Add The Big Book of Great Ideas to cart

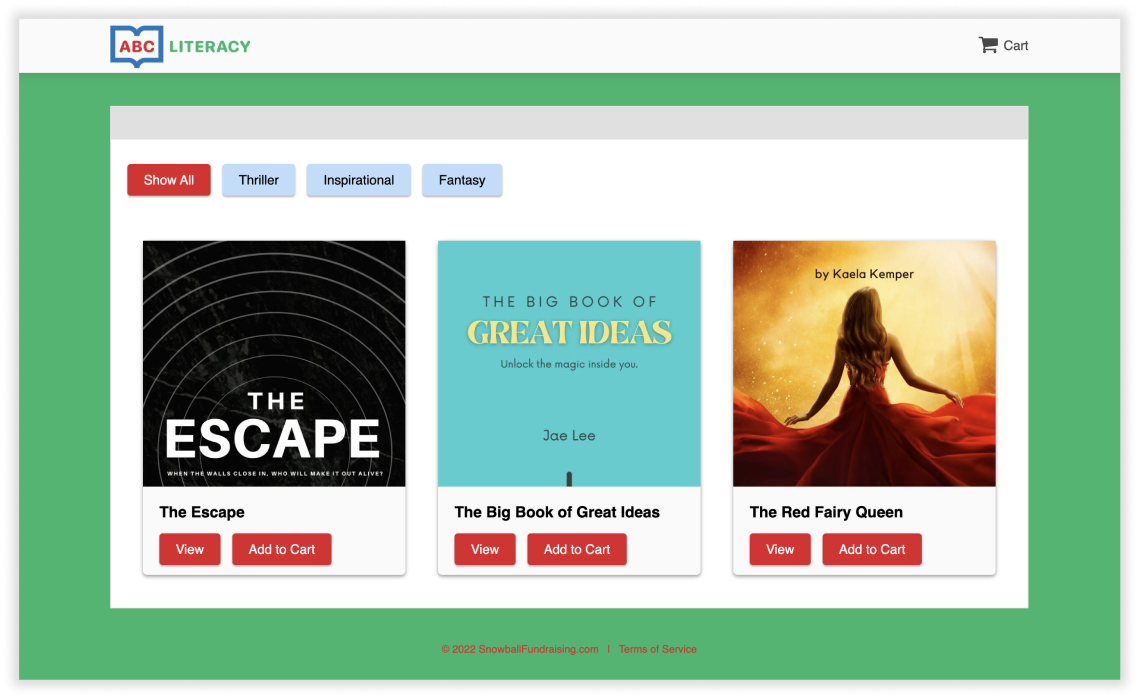point(577,549)
